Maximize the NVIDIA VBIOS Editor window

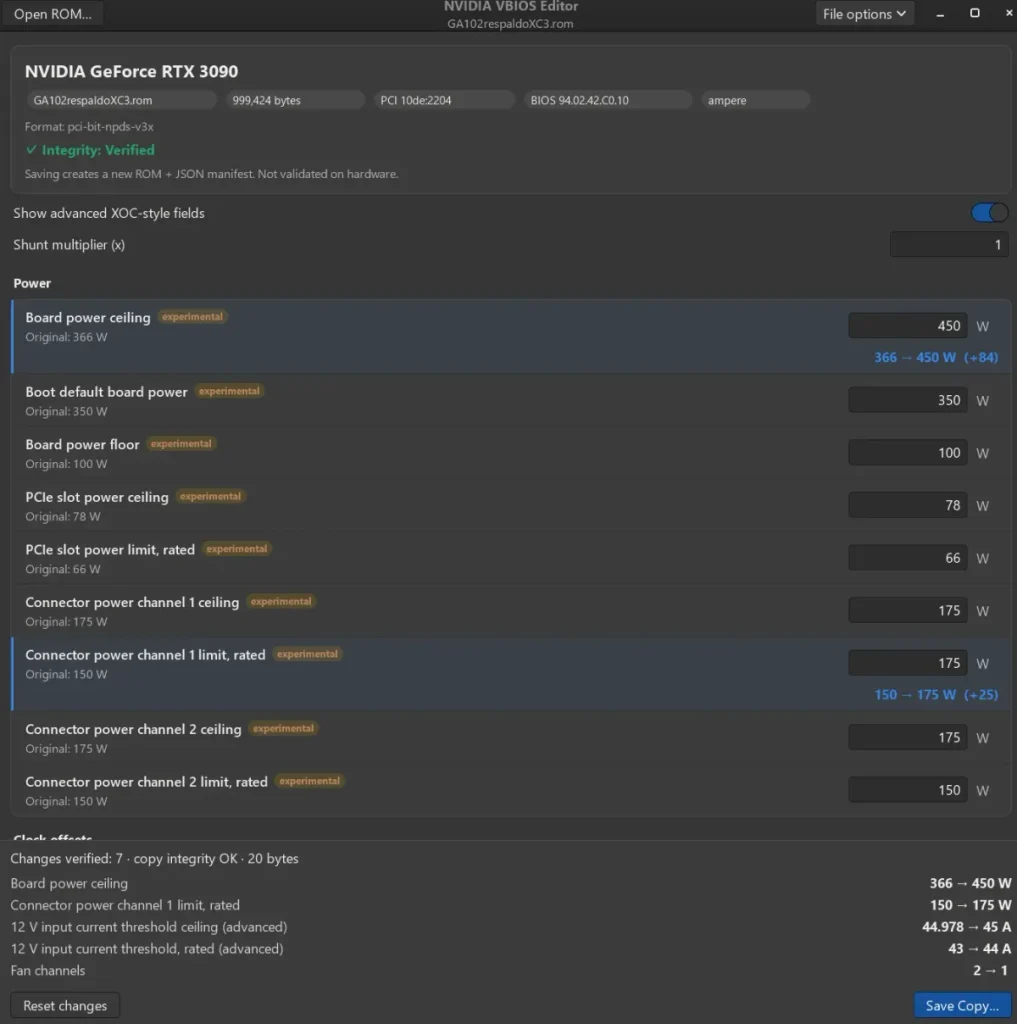pyautogui.click(x=975, y=13)
